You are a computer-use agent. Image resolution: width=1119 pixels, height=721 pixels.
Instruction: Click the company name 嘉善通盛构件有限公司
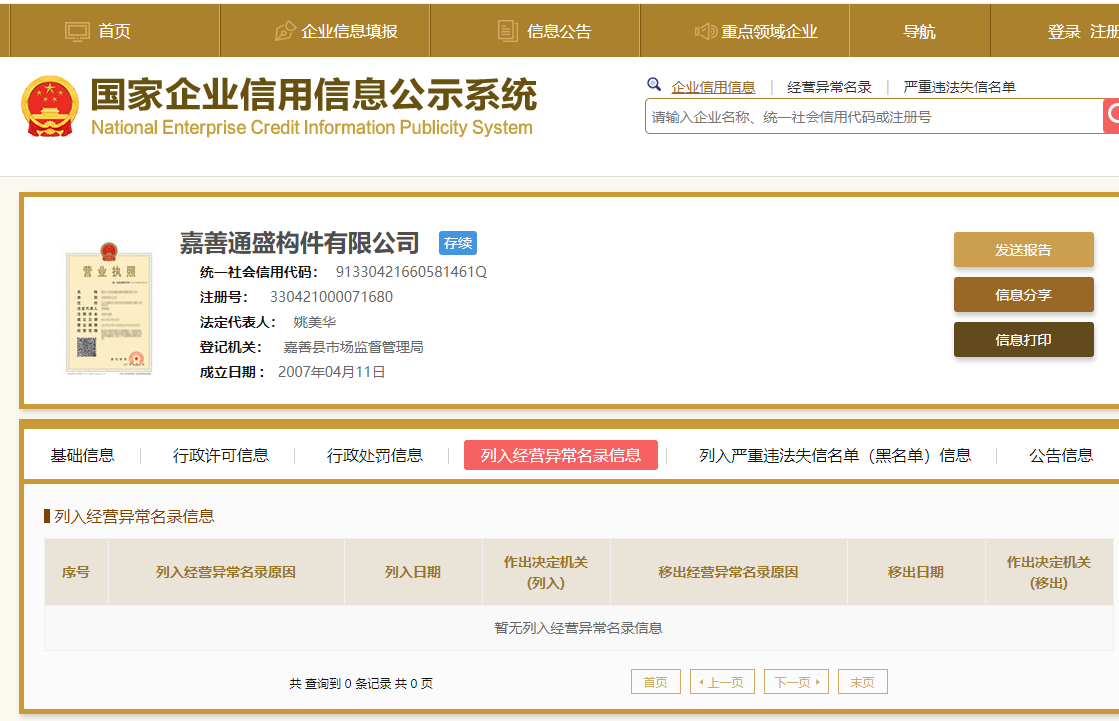[299, 243]
